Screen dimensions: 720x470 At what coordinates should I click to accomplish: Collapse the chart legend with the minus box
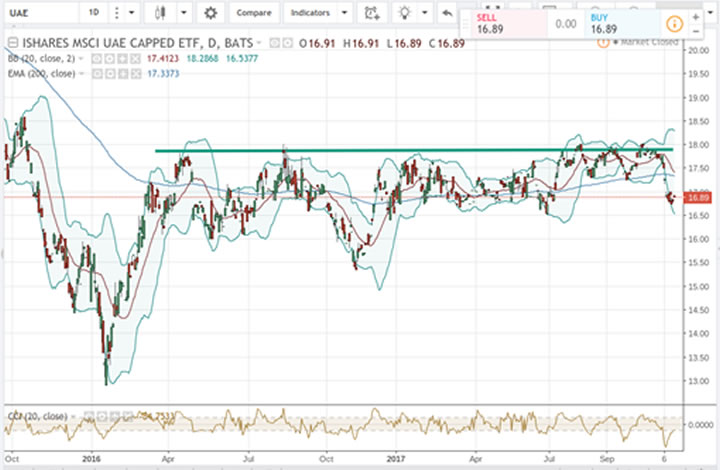[x=13, y=43]
